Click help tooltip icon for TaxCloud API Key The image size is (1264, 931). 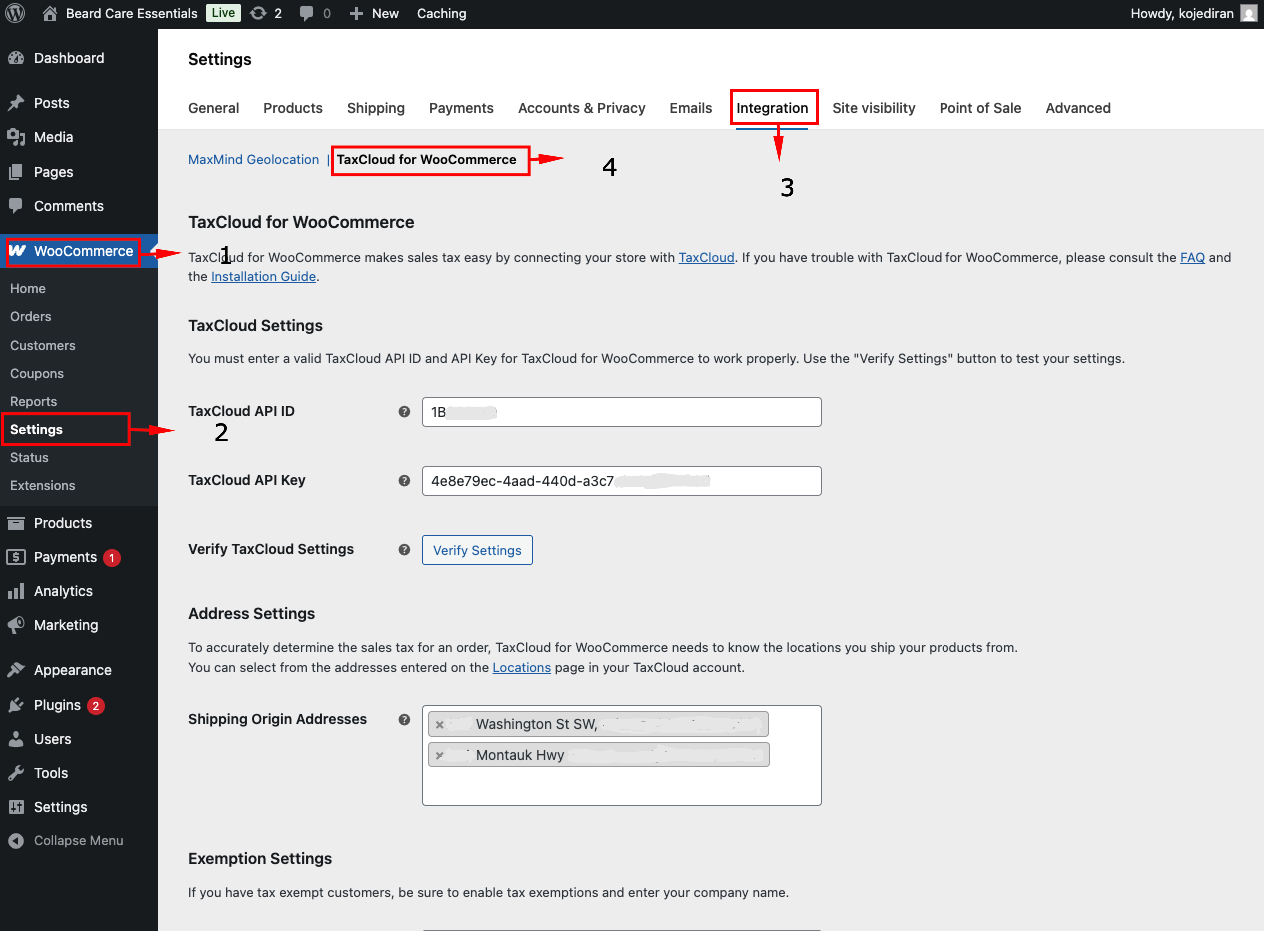tap(404, 480)
